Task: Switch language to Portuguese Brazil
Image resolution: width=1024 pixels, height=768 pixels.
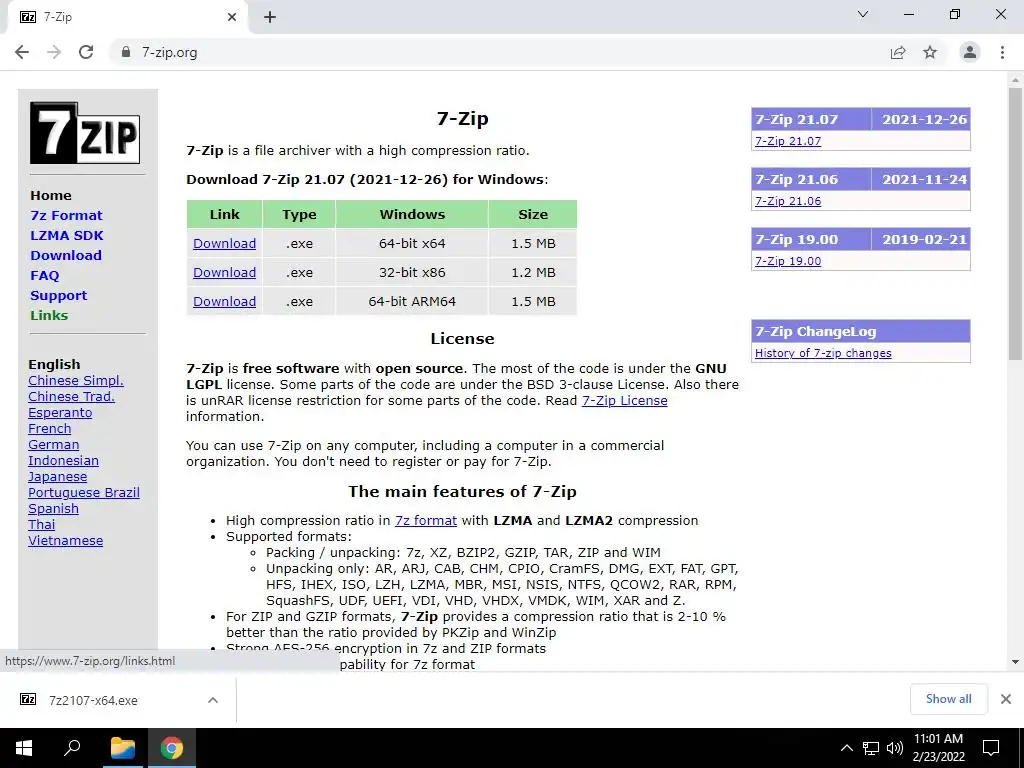Action: tap(84, 492)
